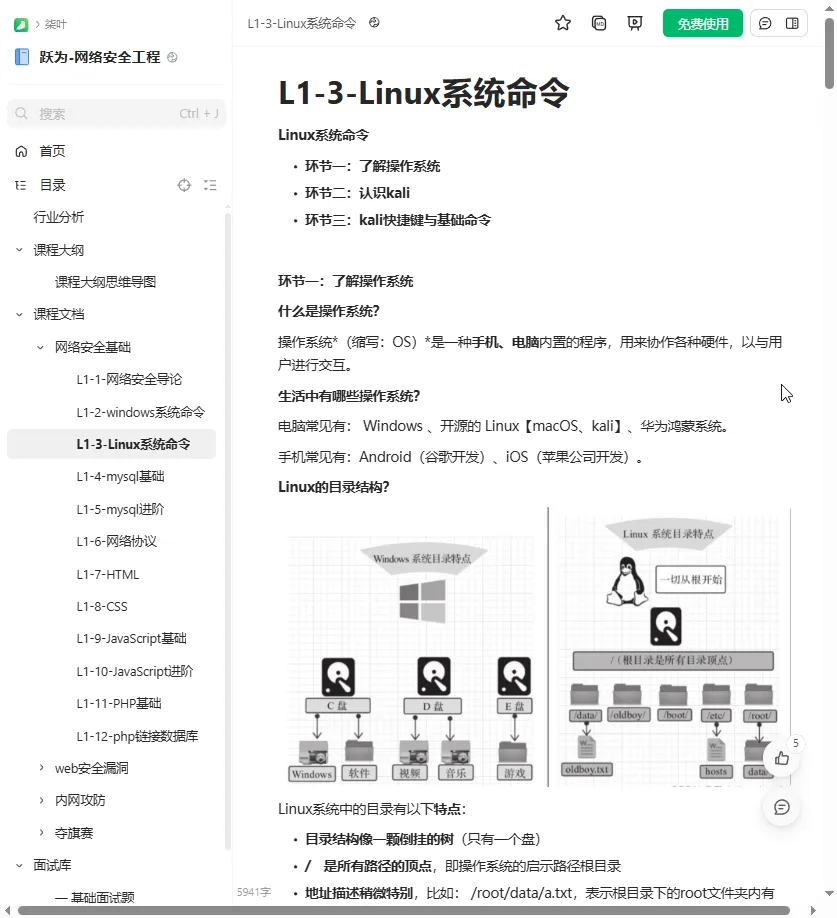Click the share icon next to header title
The height and width of the screenshot is (918, 837).
tap(375, 23)
